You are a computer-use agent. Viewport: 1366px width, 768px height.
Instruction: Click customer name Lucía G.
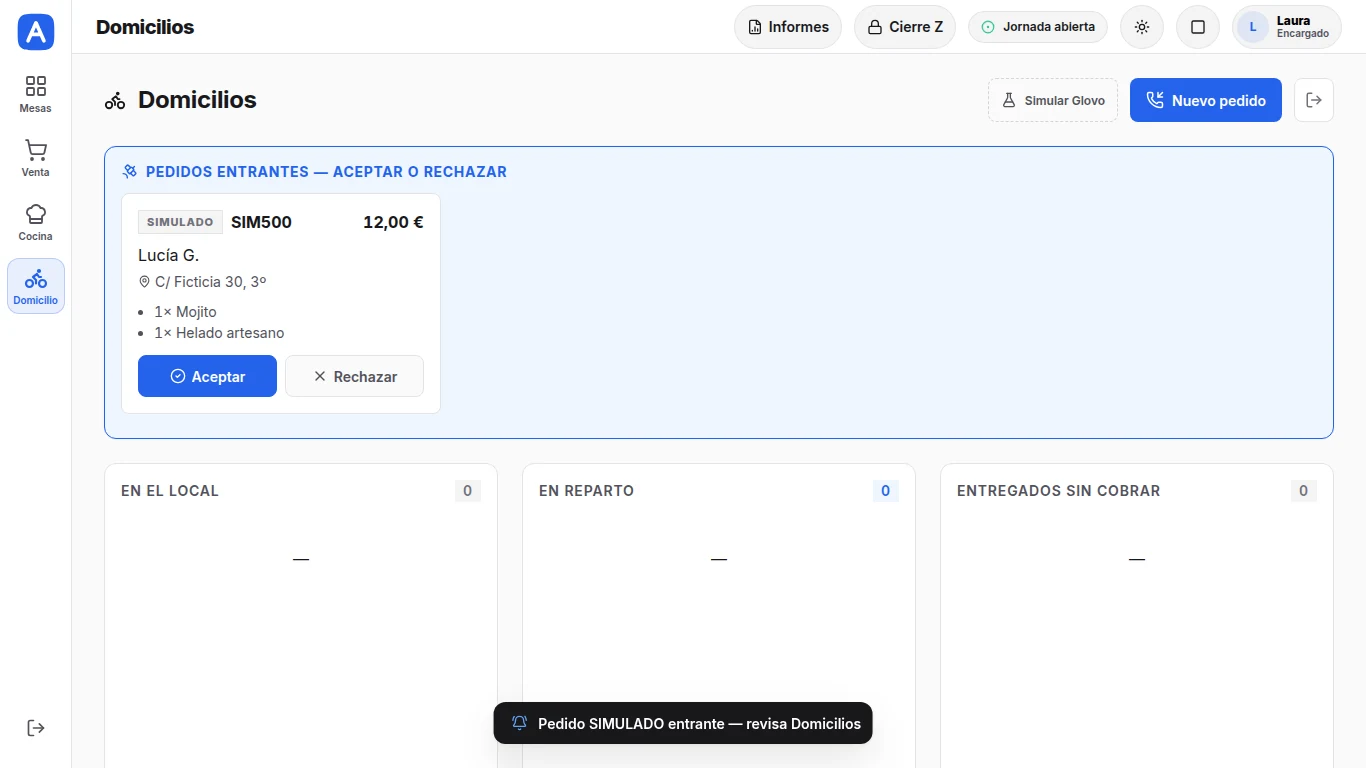(168, 255)
